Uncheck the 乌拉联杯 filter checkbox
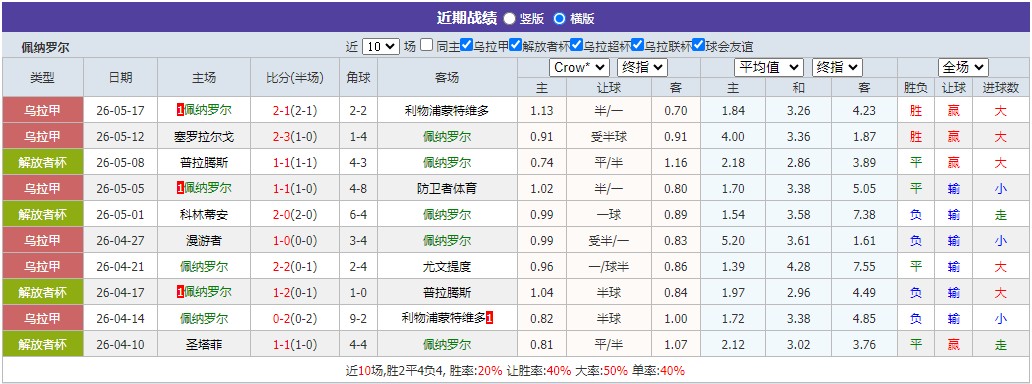This screenshot has width=1032, height=384. [638, 45]
